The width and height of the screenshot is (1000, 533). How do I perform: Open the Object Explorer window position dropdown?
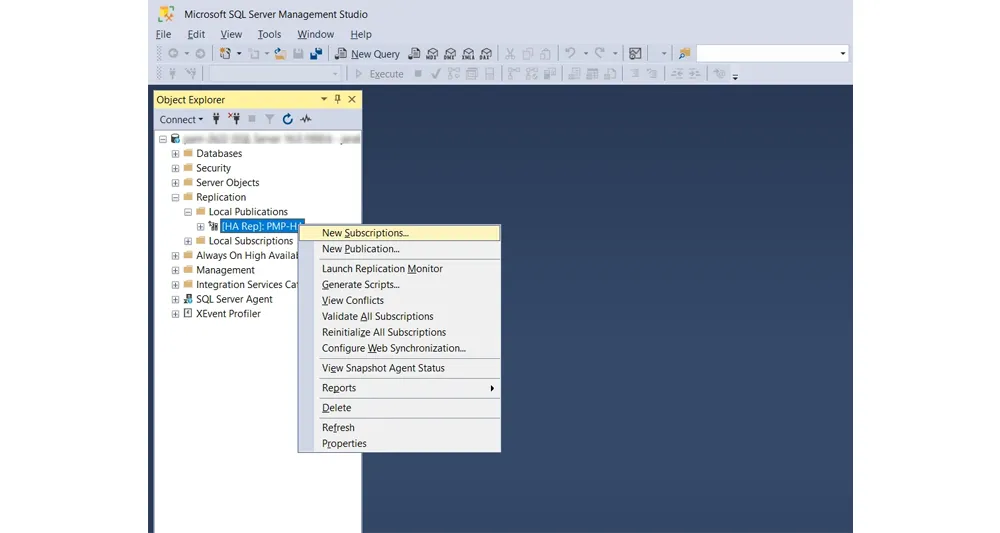coord(324,99)
